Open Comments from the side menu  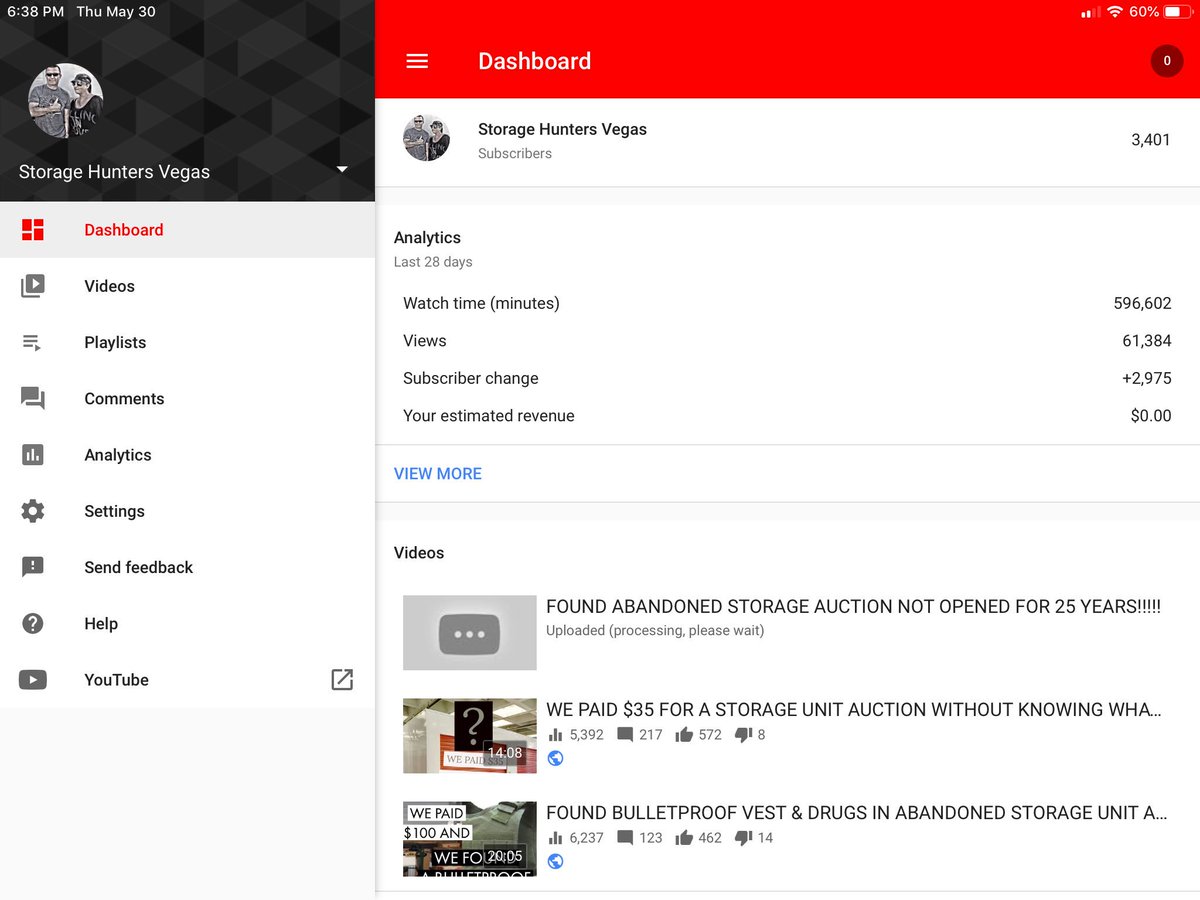[x=187, y=398]
